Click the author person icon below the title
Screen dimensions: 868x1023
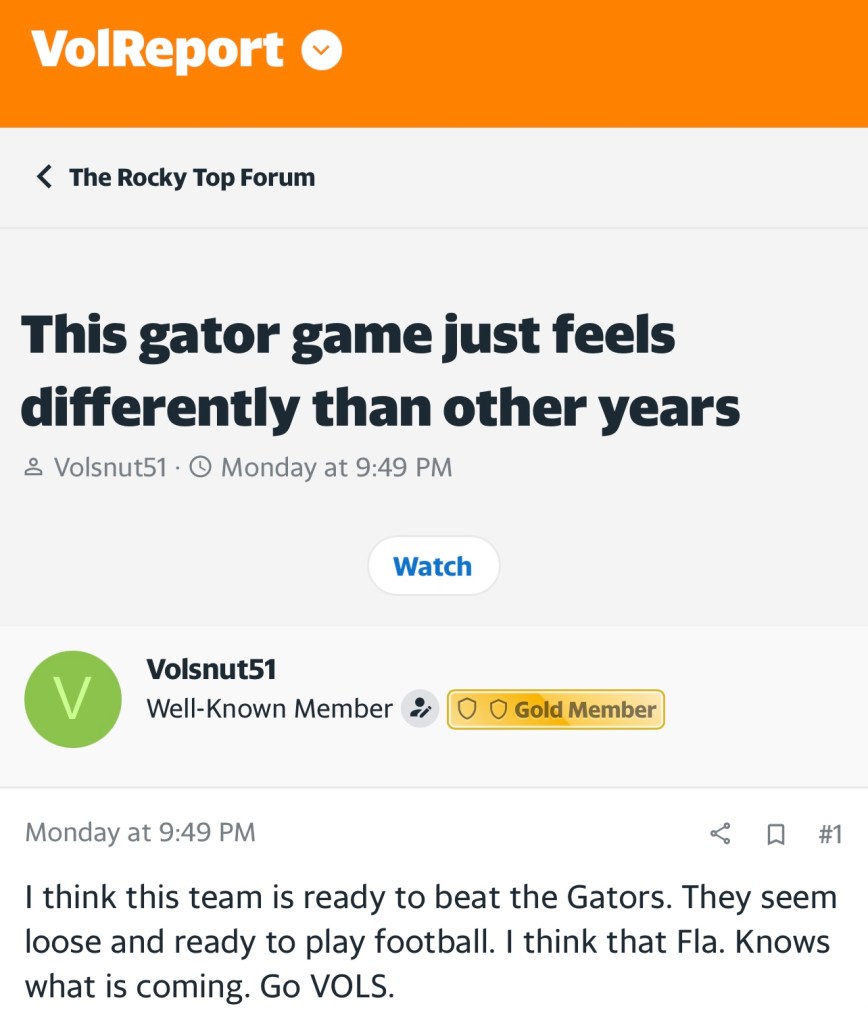point(33,467)
